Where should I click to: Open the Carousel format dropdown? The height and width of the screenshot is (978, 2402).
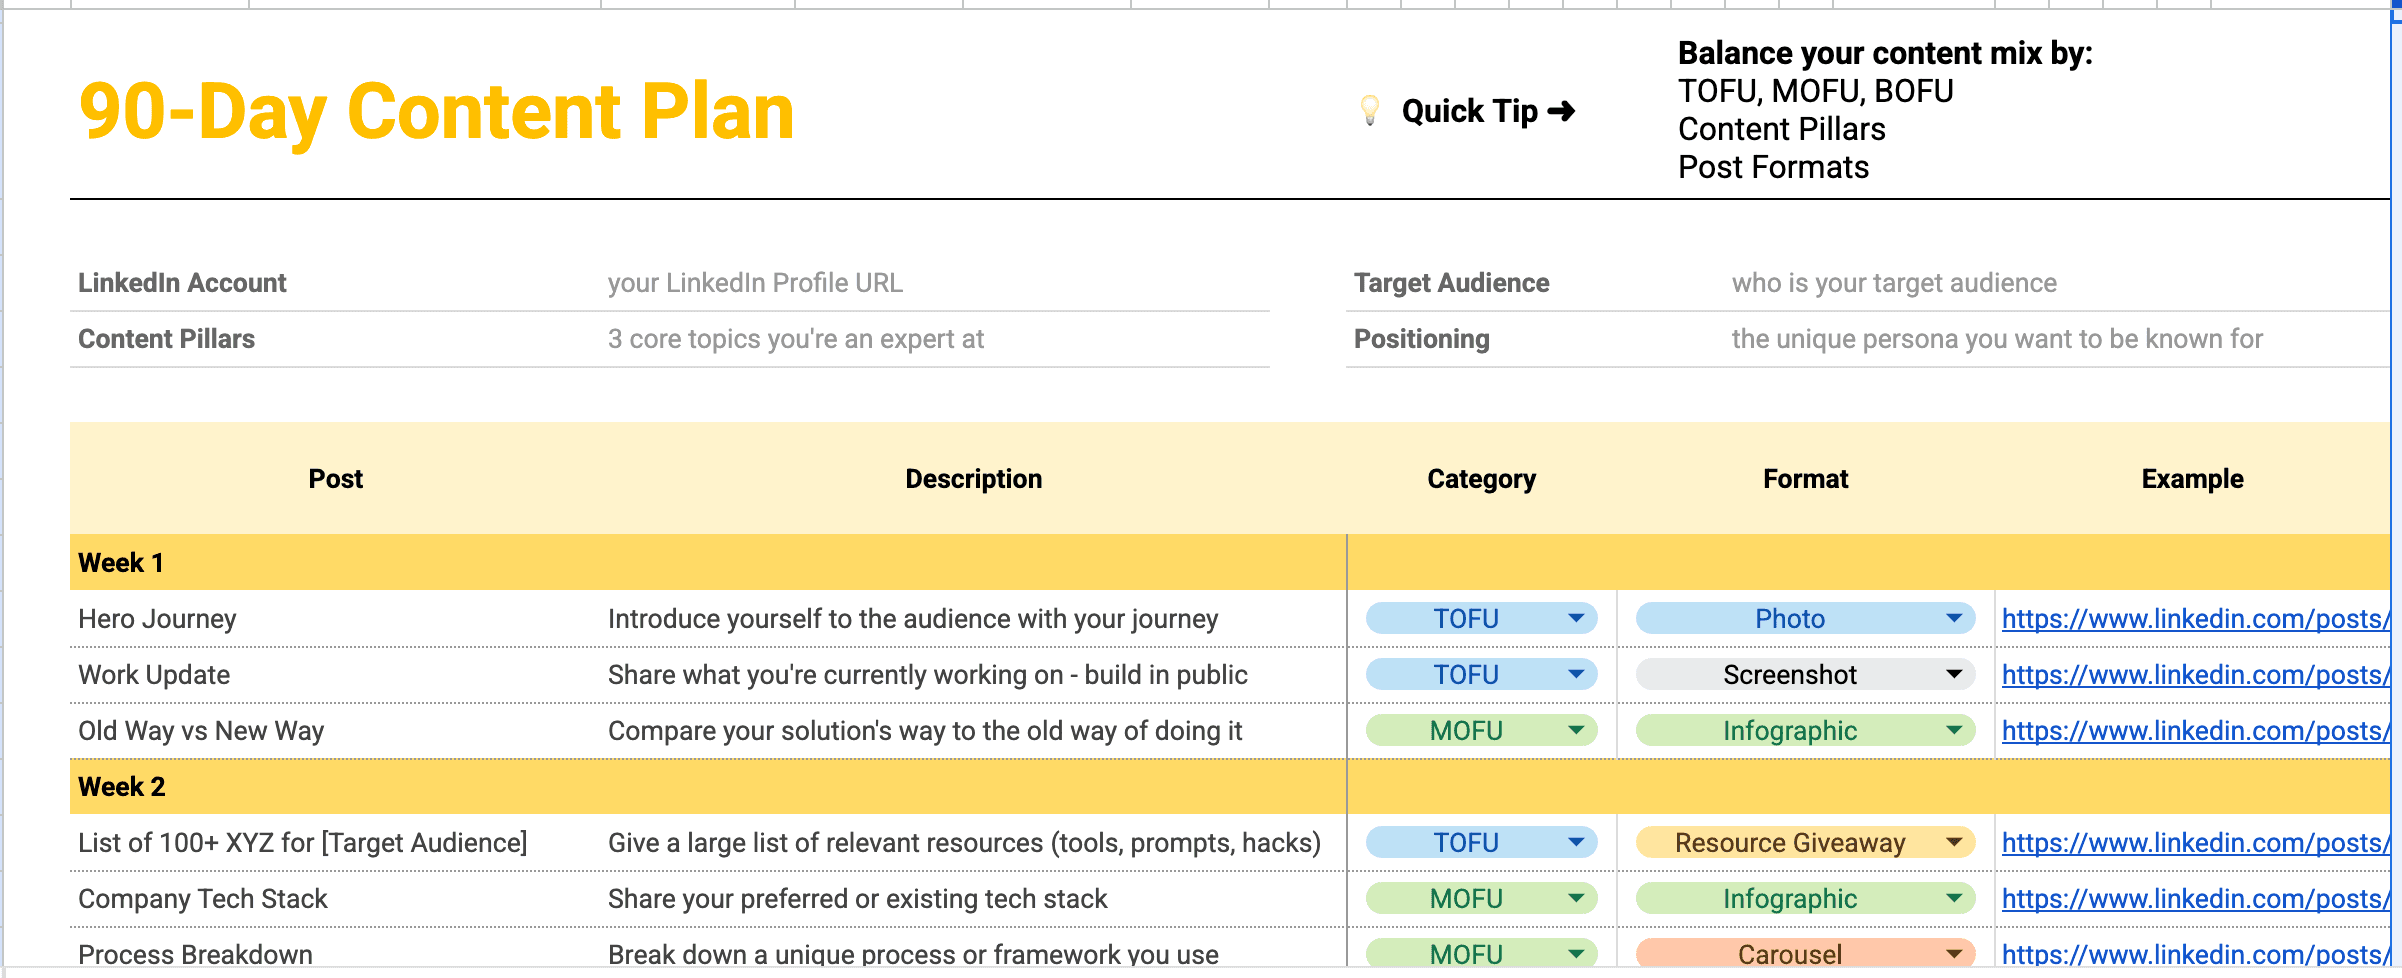(1953, 954)
